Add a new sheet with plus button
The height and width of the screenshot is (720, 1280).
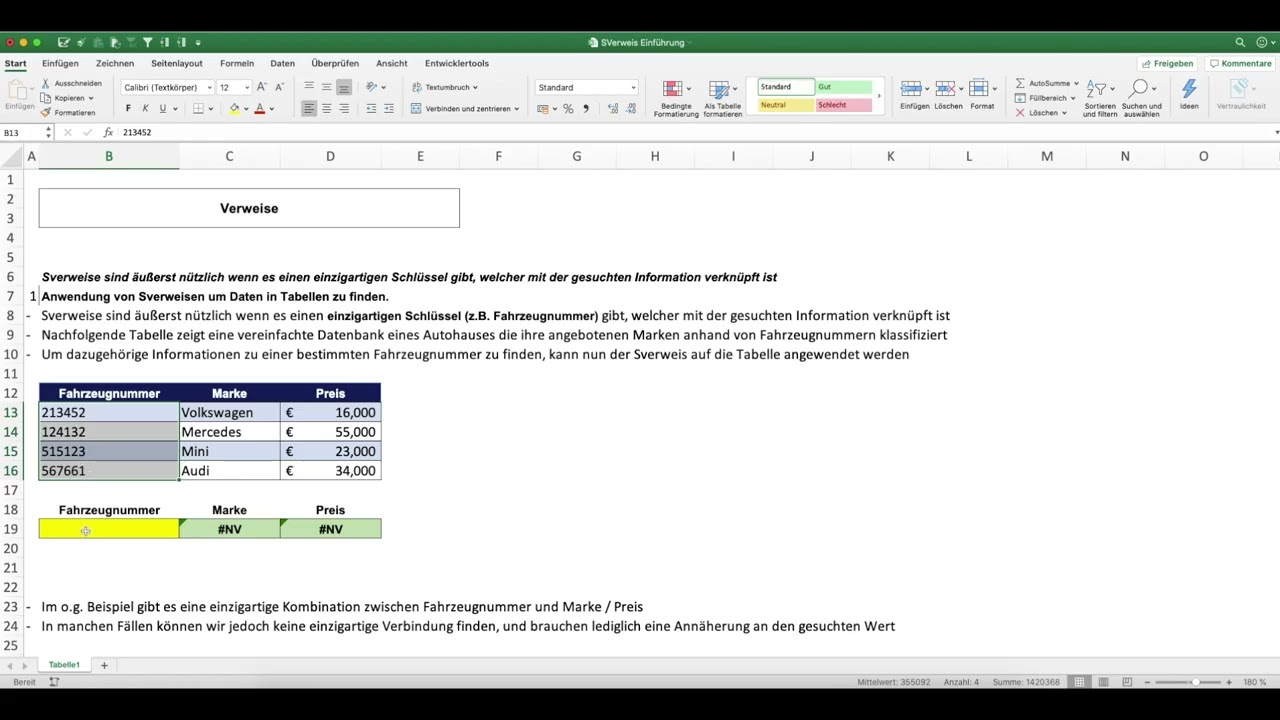click(x=104, y=665)
